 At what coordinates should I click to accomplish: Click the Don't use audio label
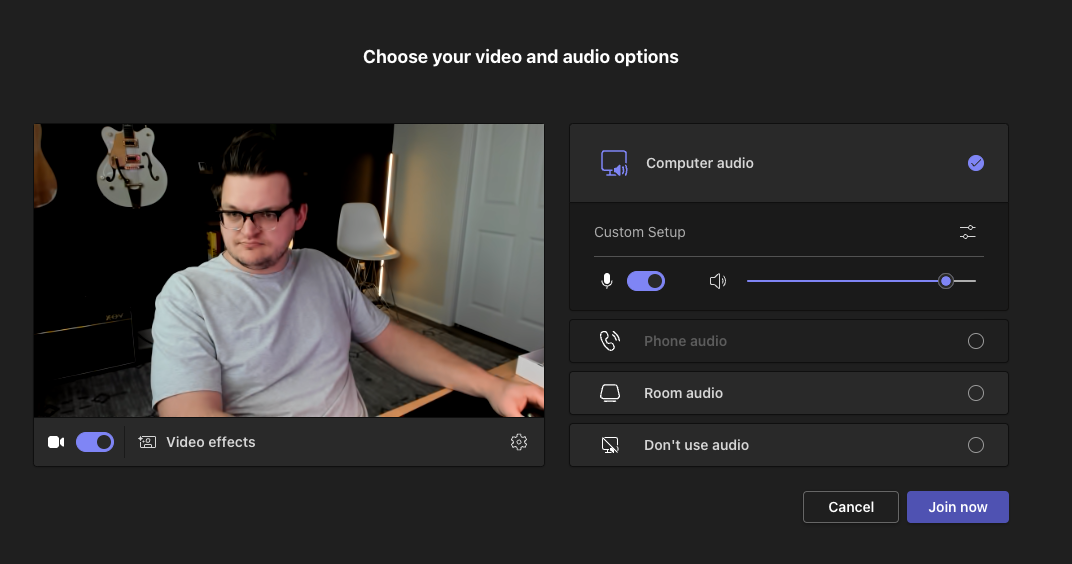[696, 445]
